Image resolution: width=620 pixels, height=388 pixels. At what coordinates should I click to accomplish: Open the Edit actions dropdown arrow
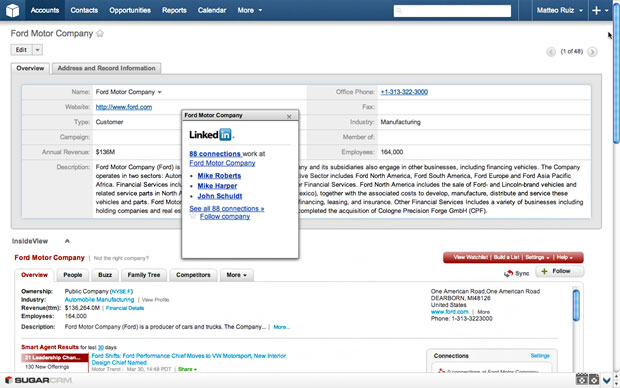pyautogui.click(x=37, y=50)
